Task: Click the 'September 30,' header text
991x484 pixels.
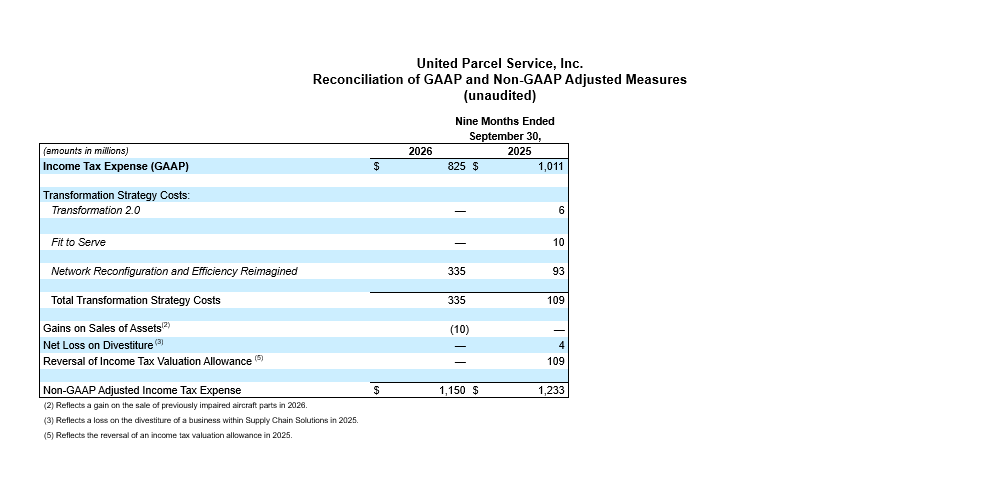Action: (x=505, y=136)
